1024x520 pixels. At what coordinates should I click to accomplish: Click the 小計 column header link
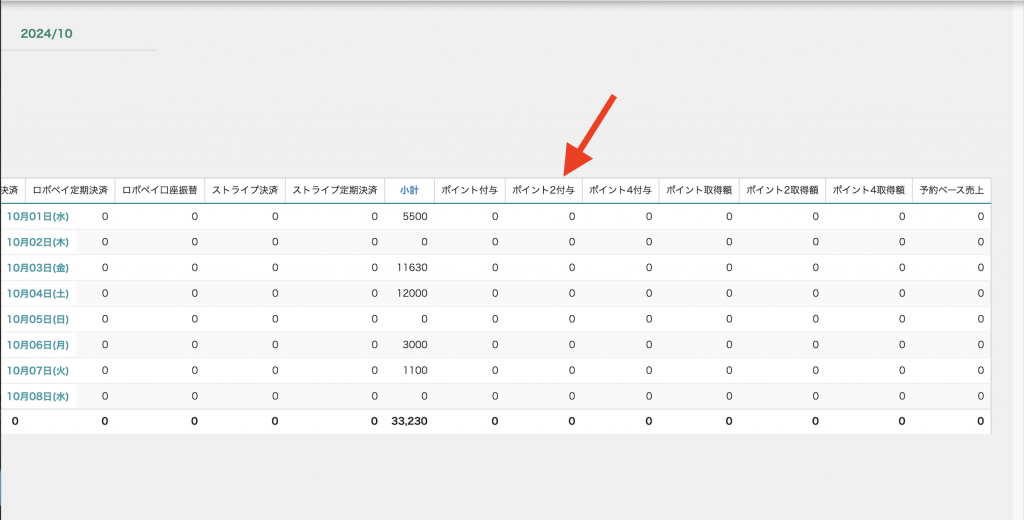409,190
